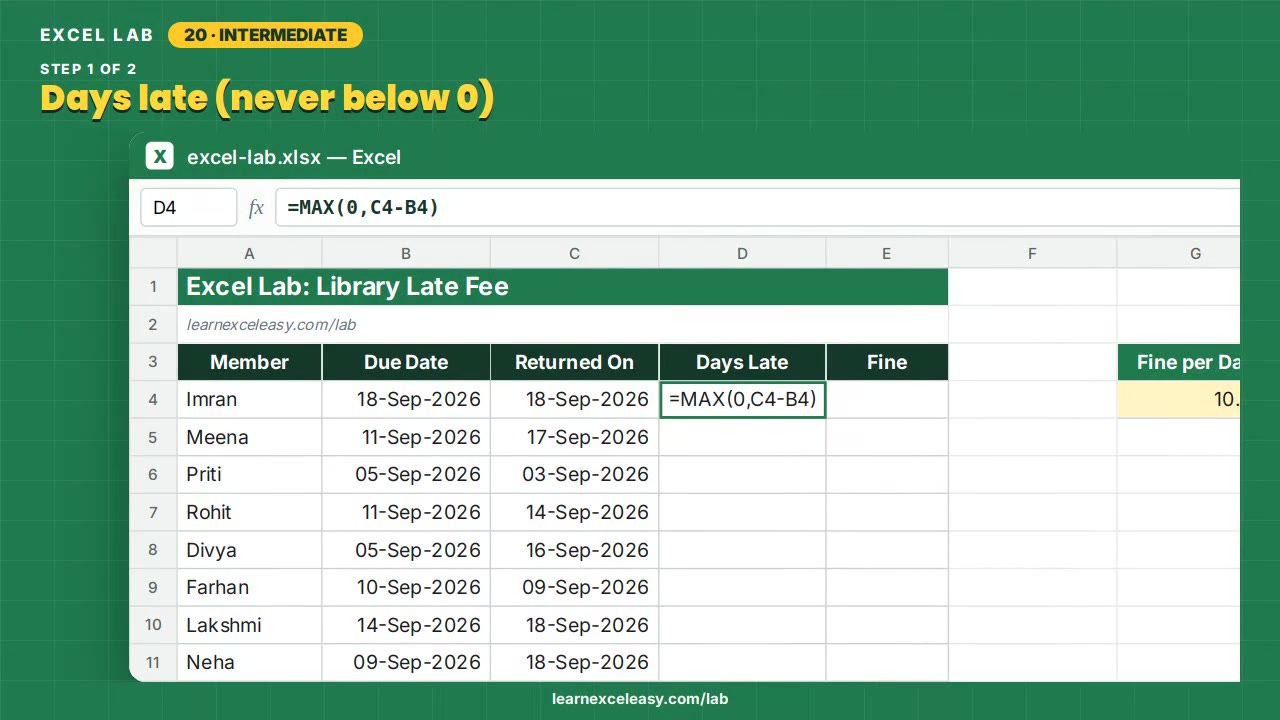The width and height of the screenshot is (1280, 720).
Task: Click the 'Due Date' header cell
Action: pos(406,362)
